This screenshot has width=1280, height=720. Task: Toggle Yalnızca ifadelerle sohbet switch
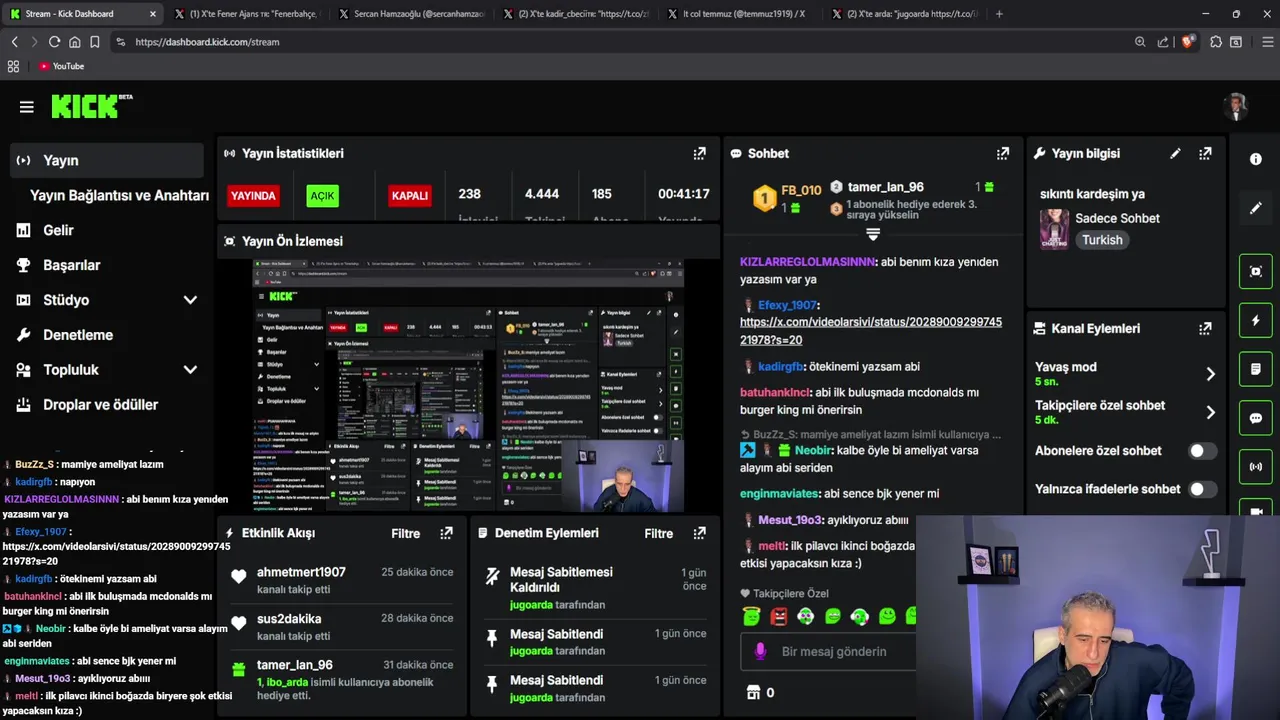coord(1203,489)
